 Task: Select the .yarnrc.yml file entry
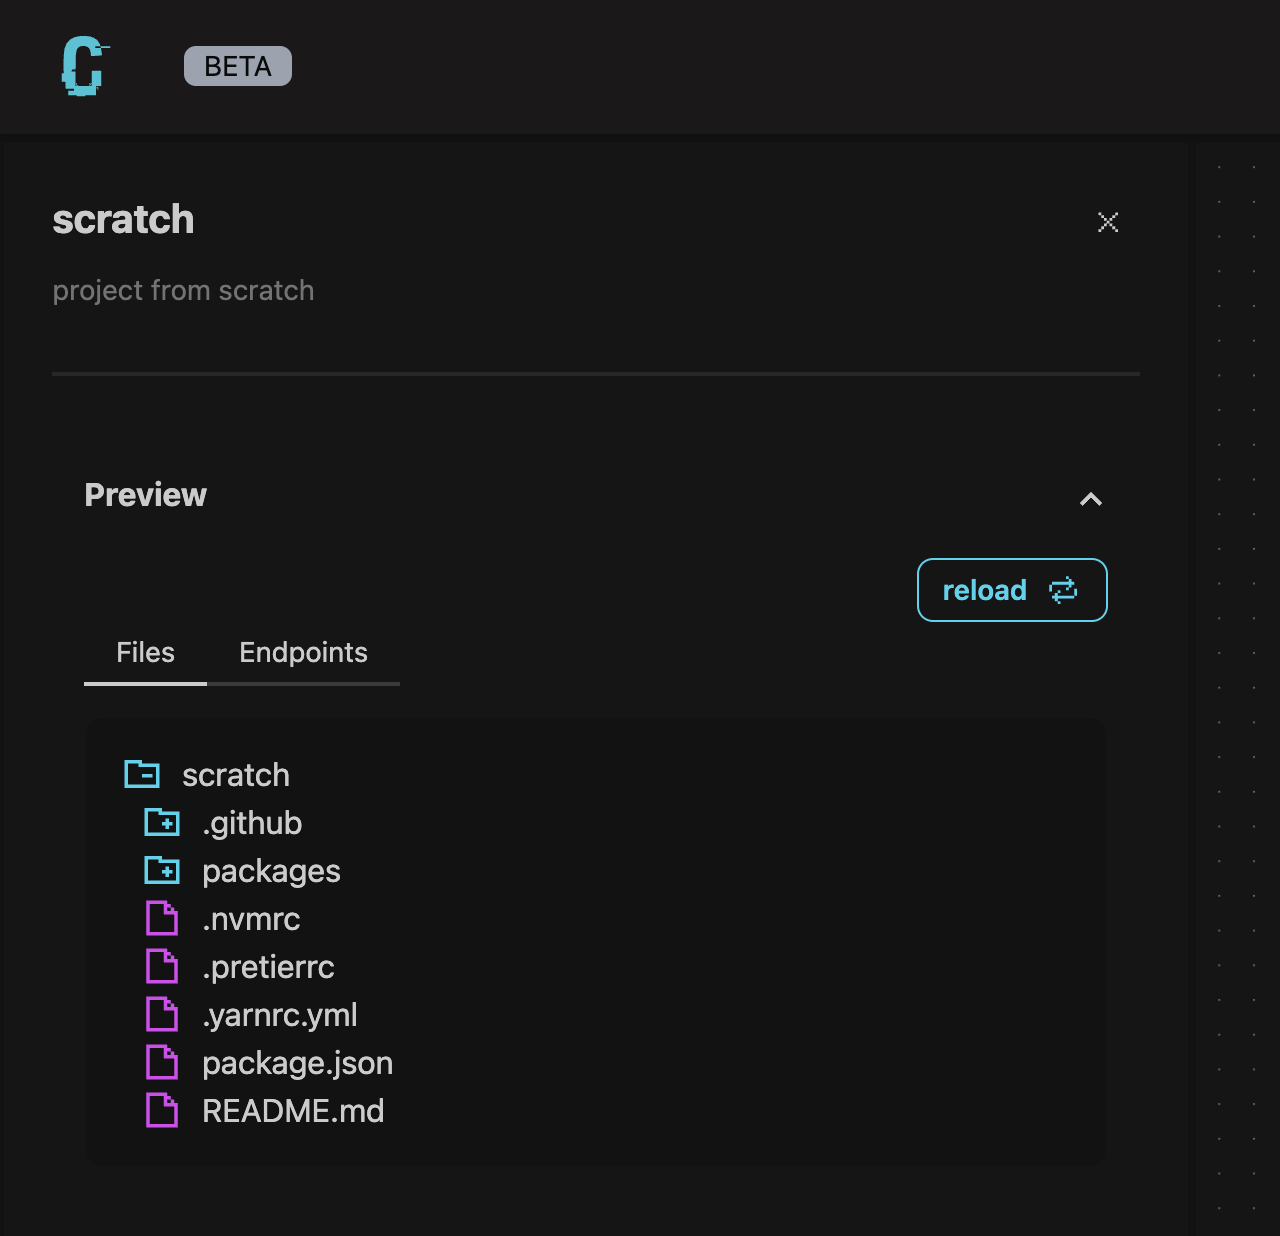[x=280, y=1014]
